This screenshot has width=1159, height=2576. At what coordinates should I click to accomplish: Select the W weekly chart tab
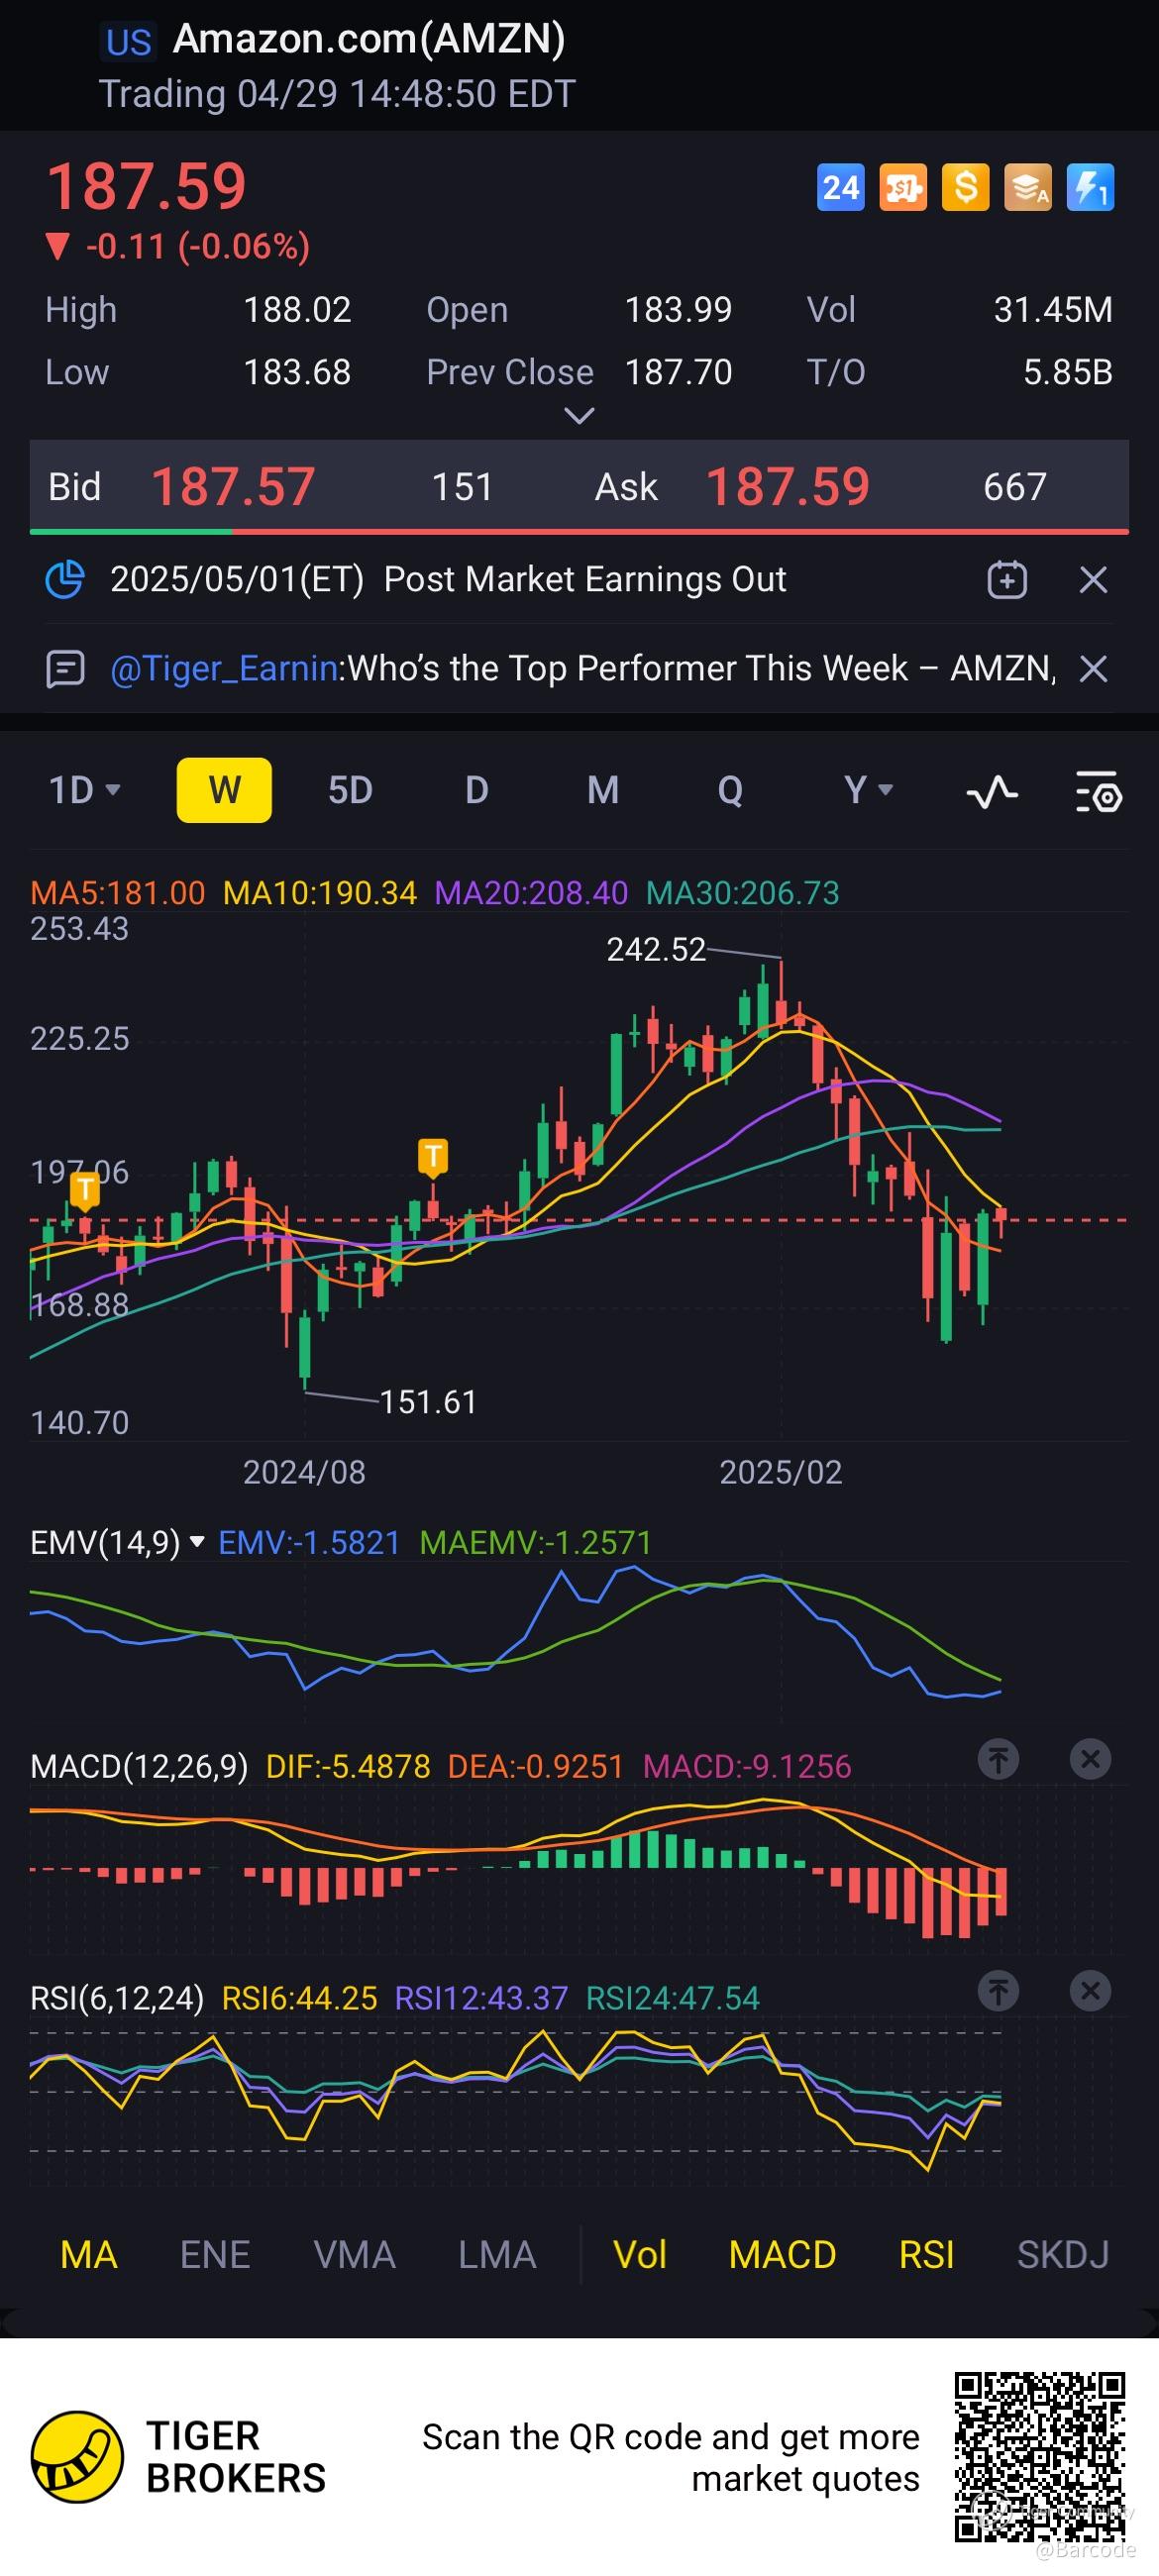coord(224,790)
